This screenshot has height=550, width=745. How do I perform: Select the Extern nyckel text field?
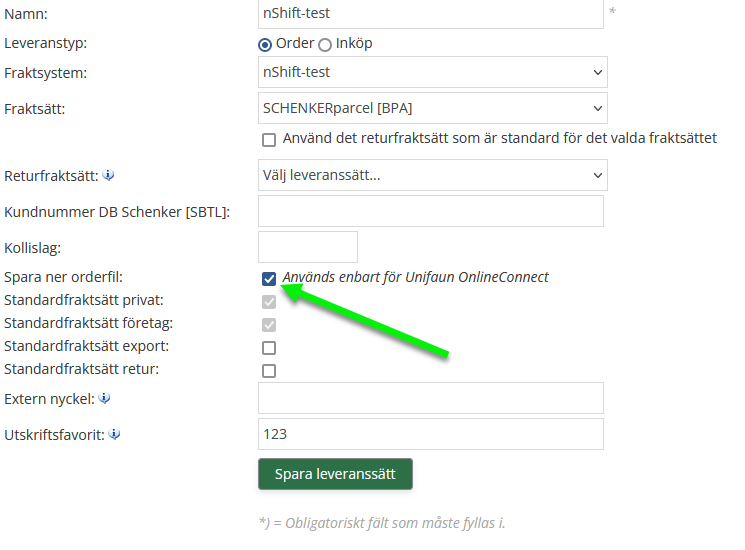point(430,398)
